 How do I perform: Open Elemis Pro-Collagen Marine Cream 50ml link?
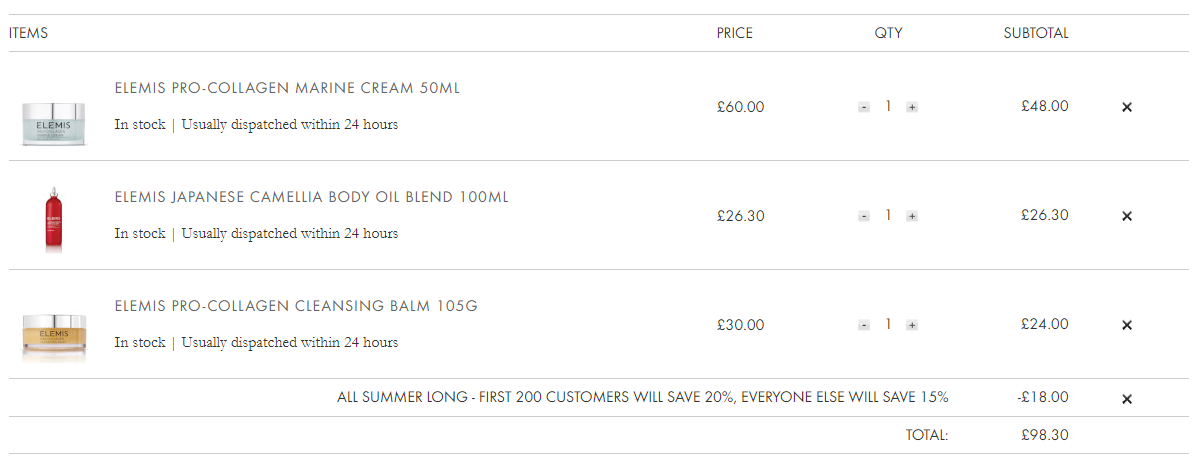point(288,88)
